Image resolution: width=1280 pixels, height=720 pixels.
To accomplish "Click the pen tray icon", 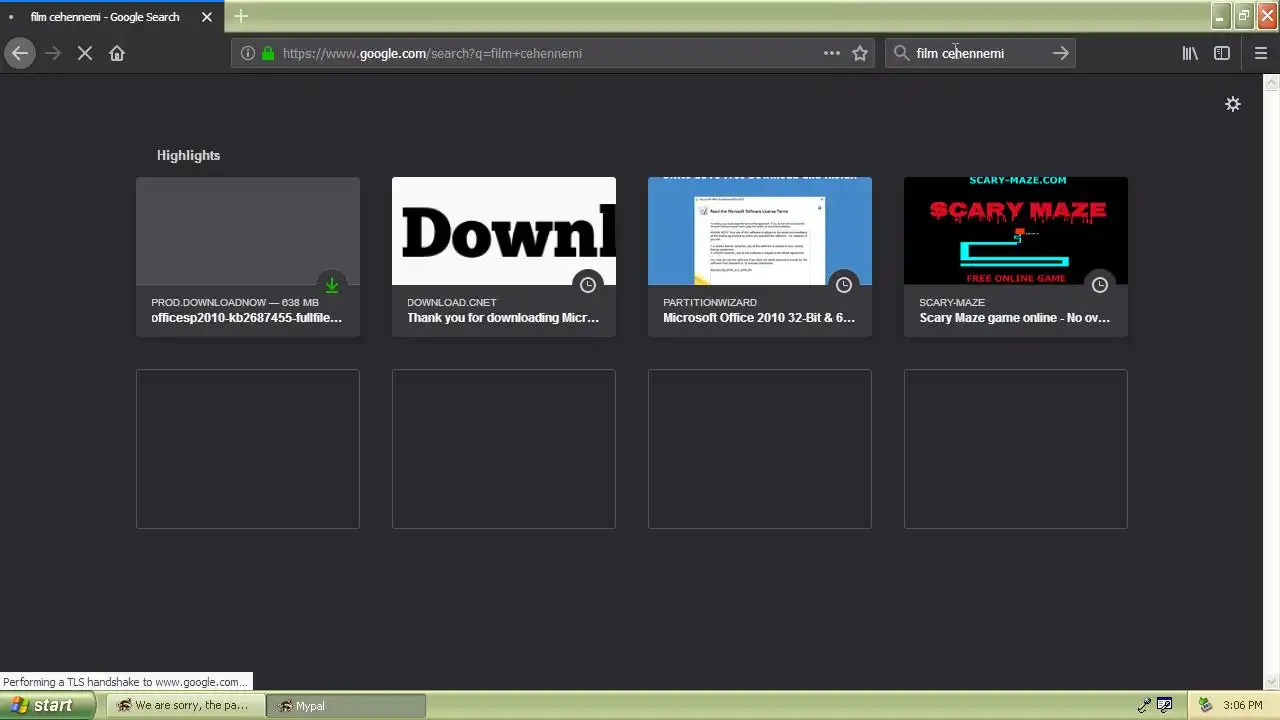I will click(x=1144, y=706).
